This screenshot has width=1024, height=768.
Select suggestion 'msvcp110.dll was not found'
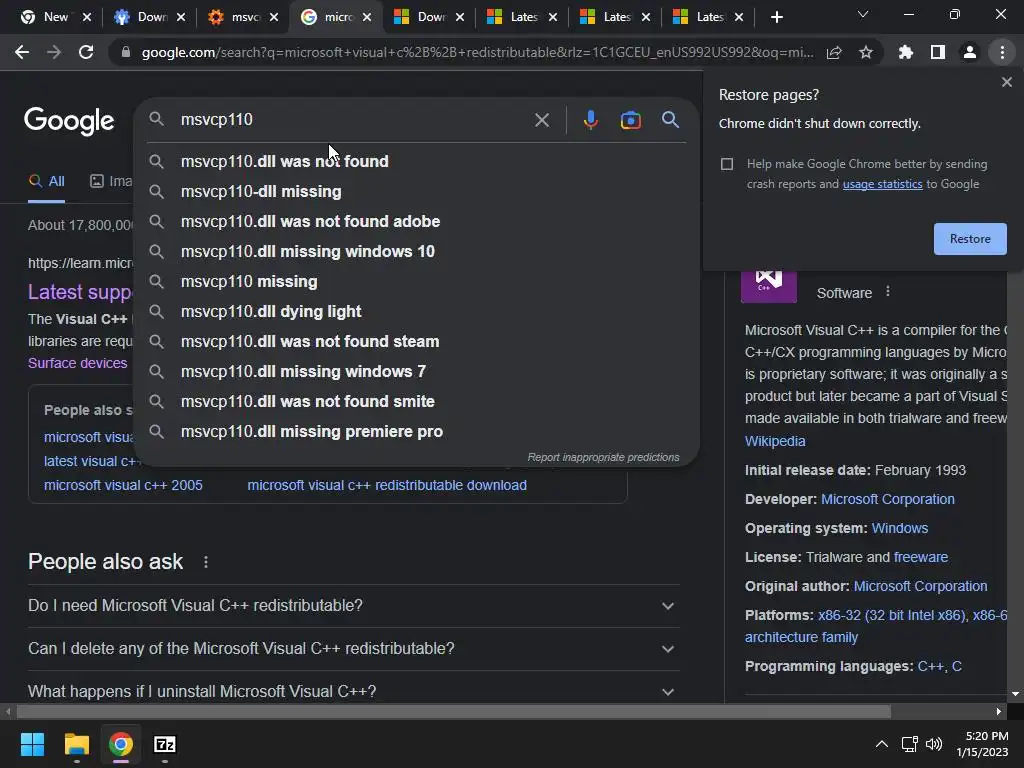coord(417,161)
